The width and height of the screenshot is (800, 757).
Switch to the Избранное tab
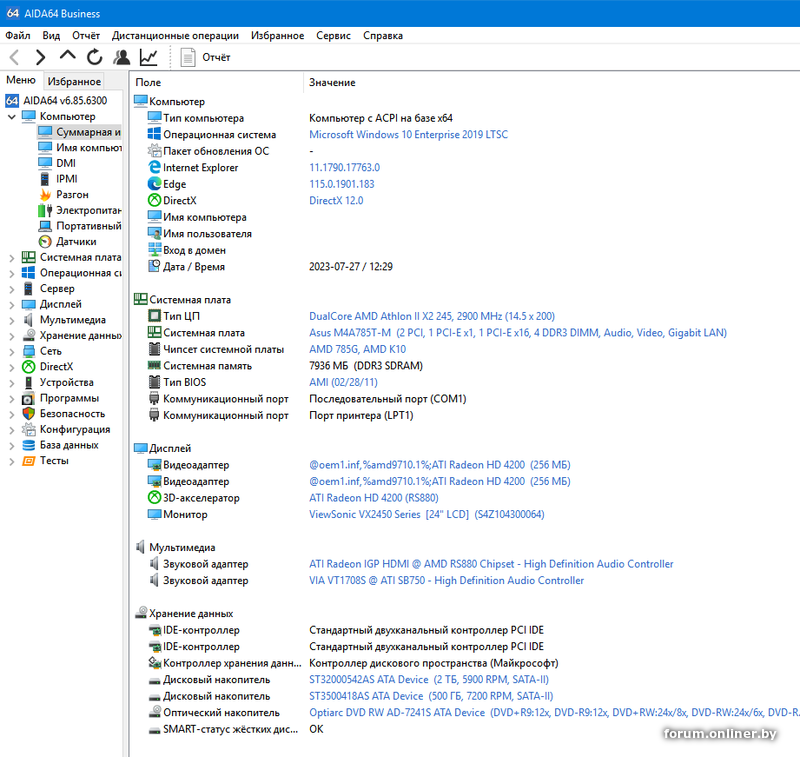[74, 81]
